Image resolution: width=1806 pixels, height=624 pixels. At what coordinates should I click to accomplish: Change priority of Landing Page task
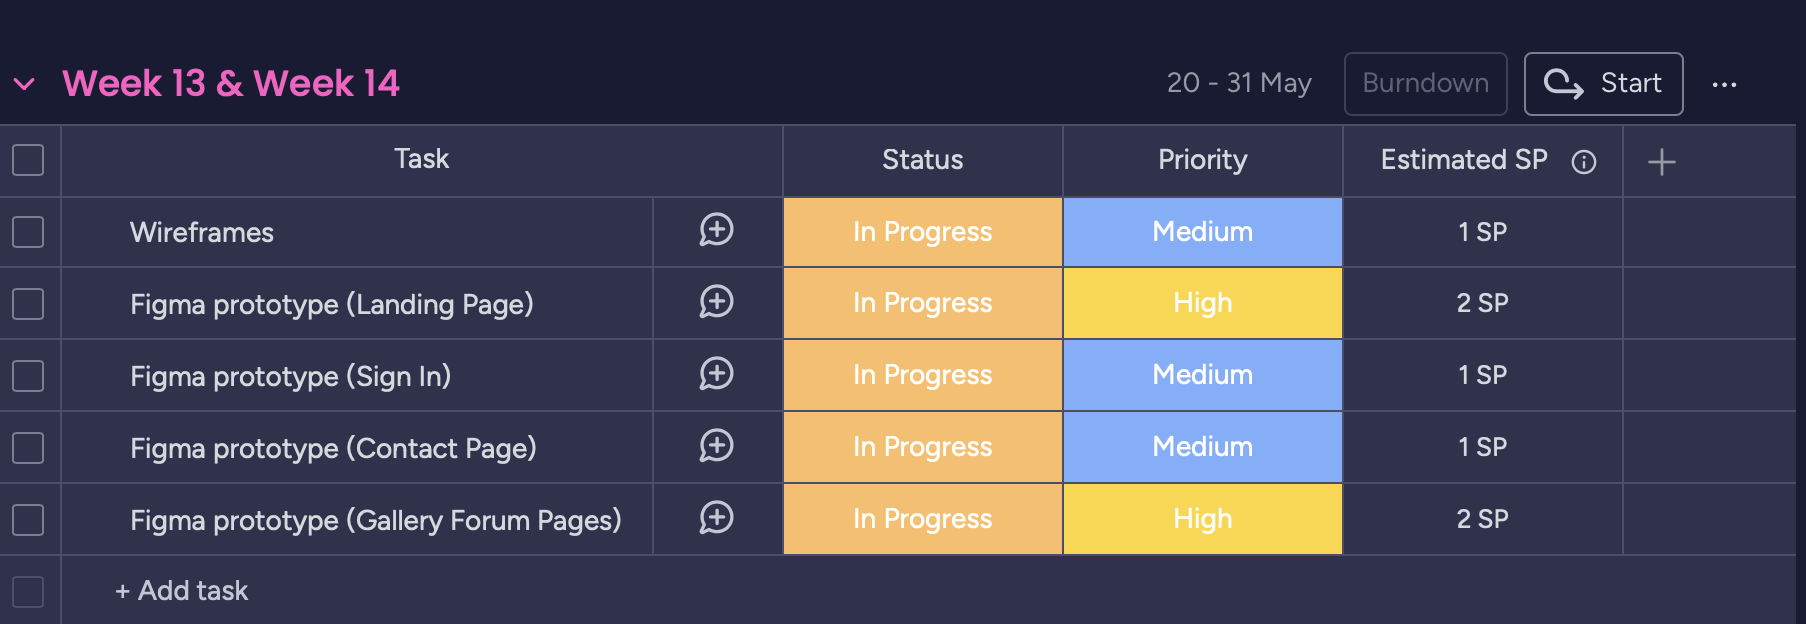pos(1202,303)
